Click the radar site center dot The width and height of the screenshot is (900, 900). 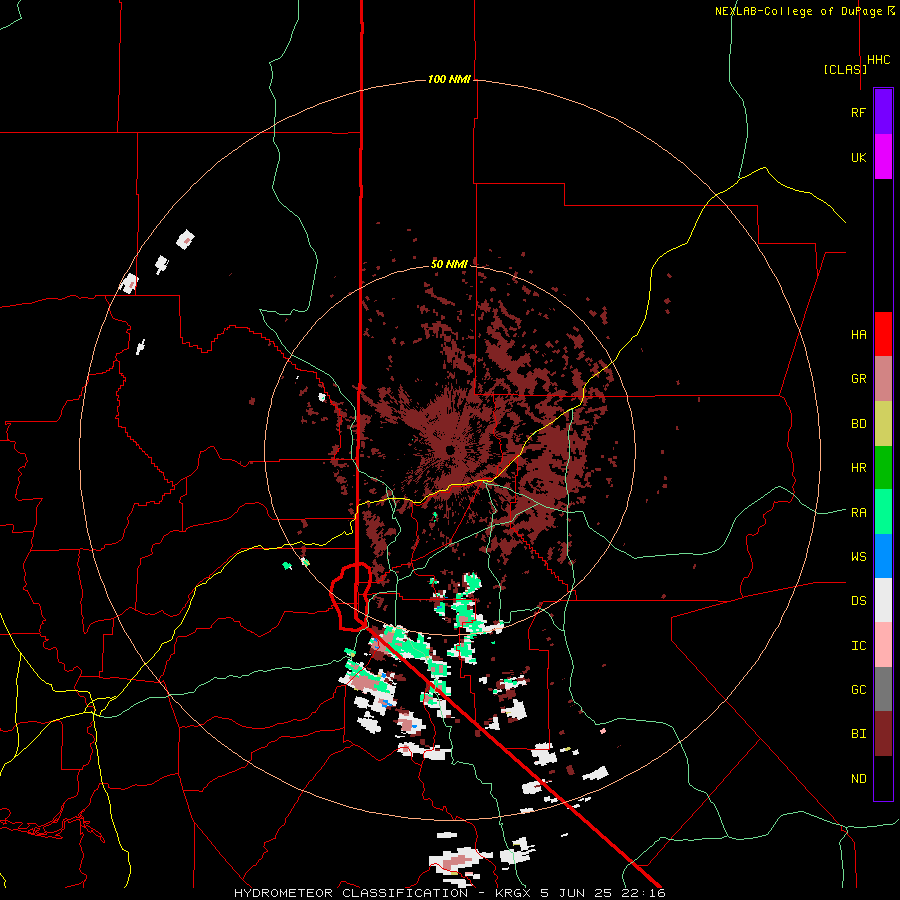[450, 449]
